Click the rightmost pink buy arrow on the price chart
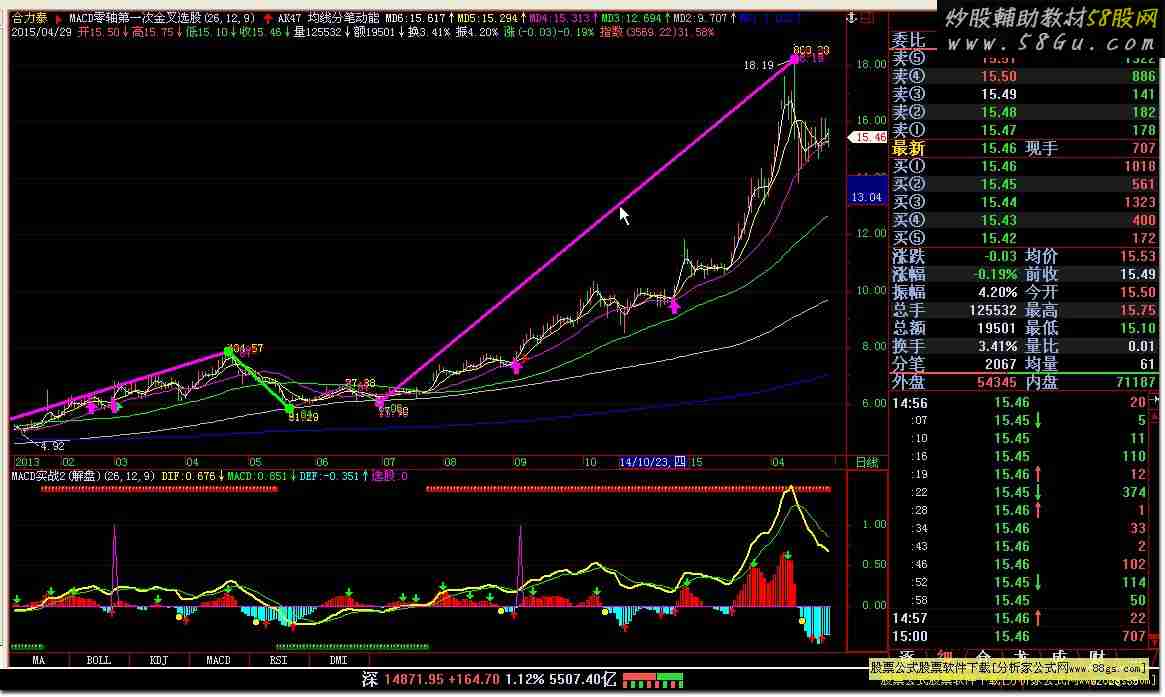The height and width of the screenshot is (697, 1165). pos(674,305)
